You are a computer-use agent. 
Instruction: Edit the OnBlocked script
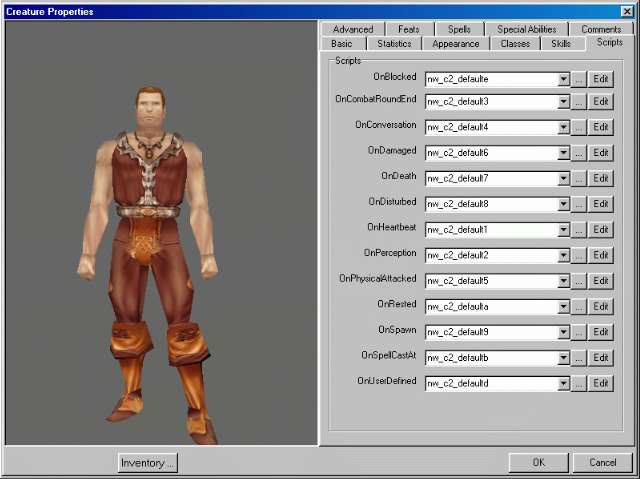click(x=601, y=79)
